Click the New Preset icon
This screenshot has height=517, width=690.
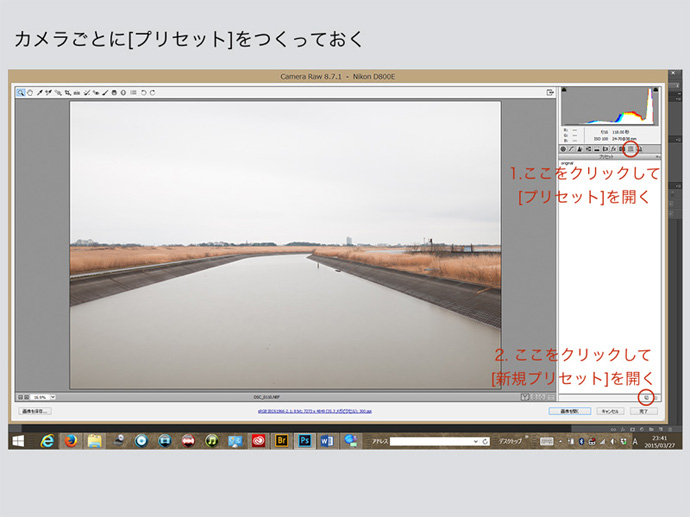point(646,398)
